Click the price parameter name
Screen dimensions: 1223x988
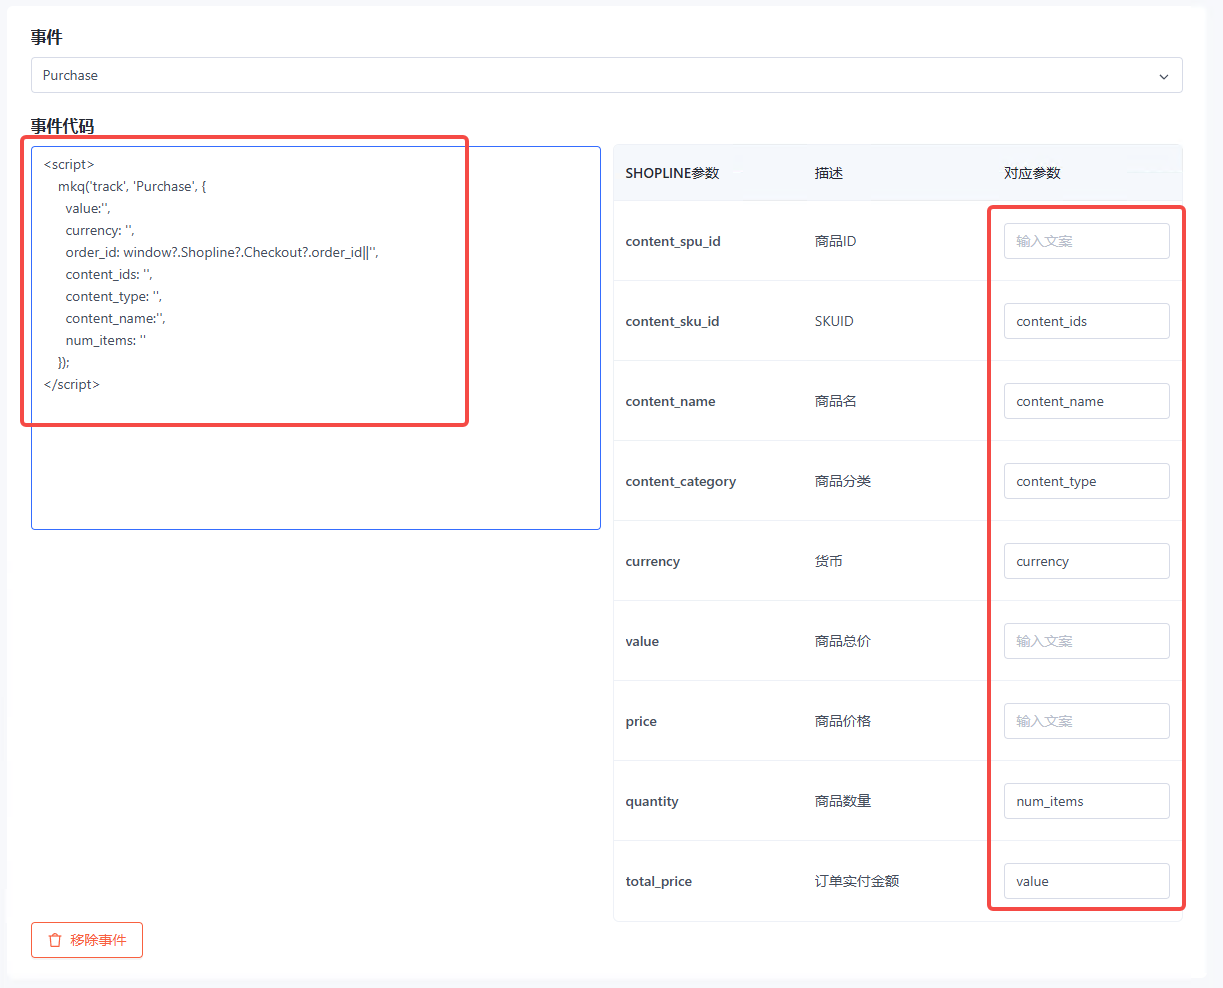641,721
